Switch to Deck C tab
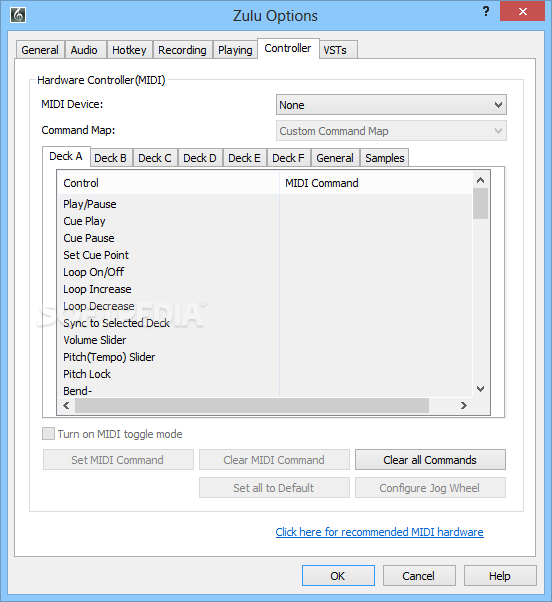This screenshot has height=602, width=552. point(155,158)
